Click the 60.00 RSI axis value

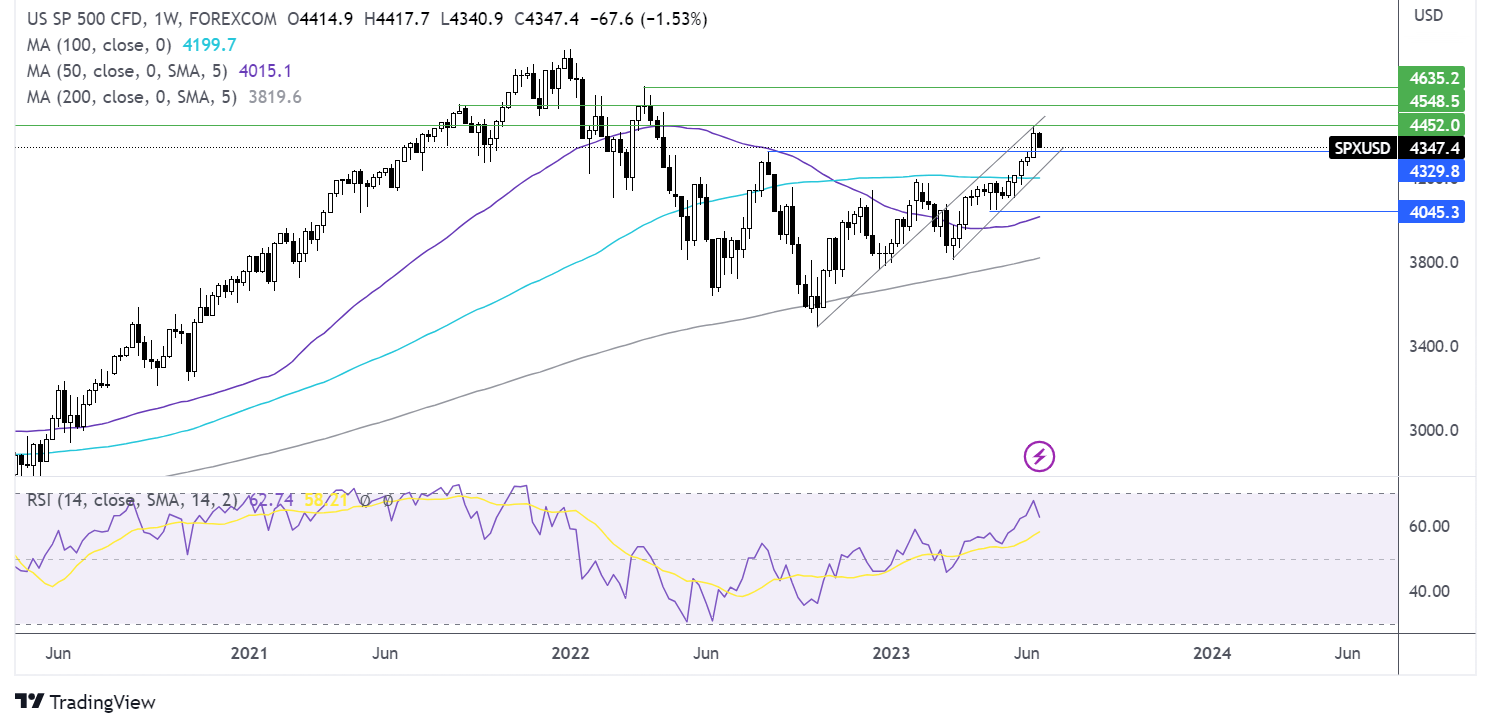click(x=1428, y=526)
